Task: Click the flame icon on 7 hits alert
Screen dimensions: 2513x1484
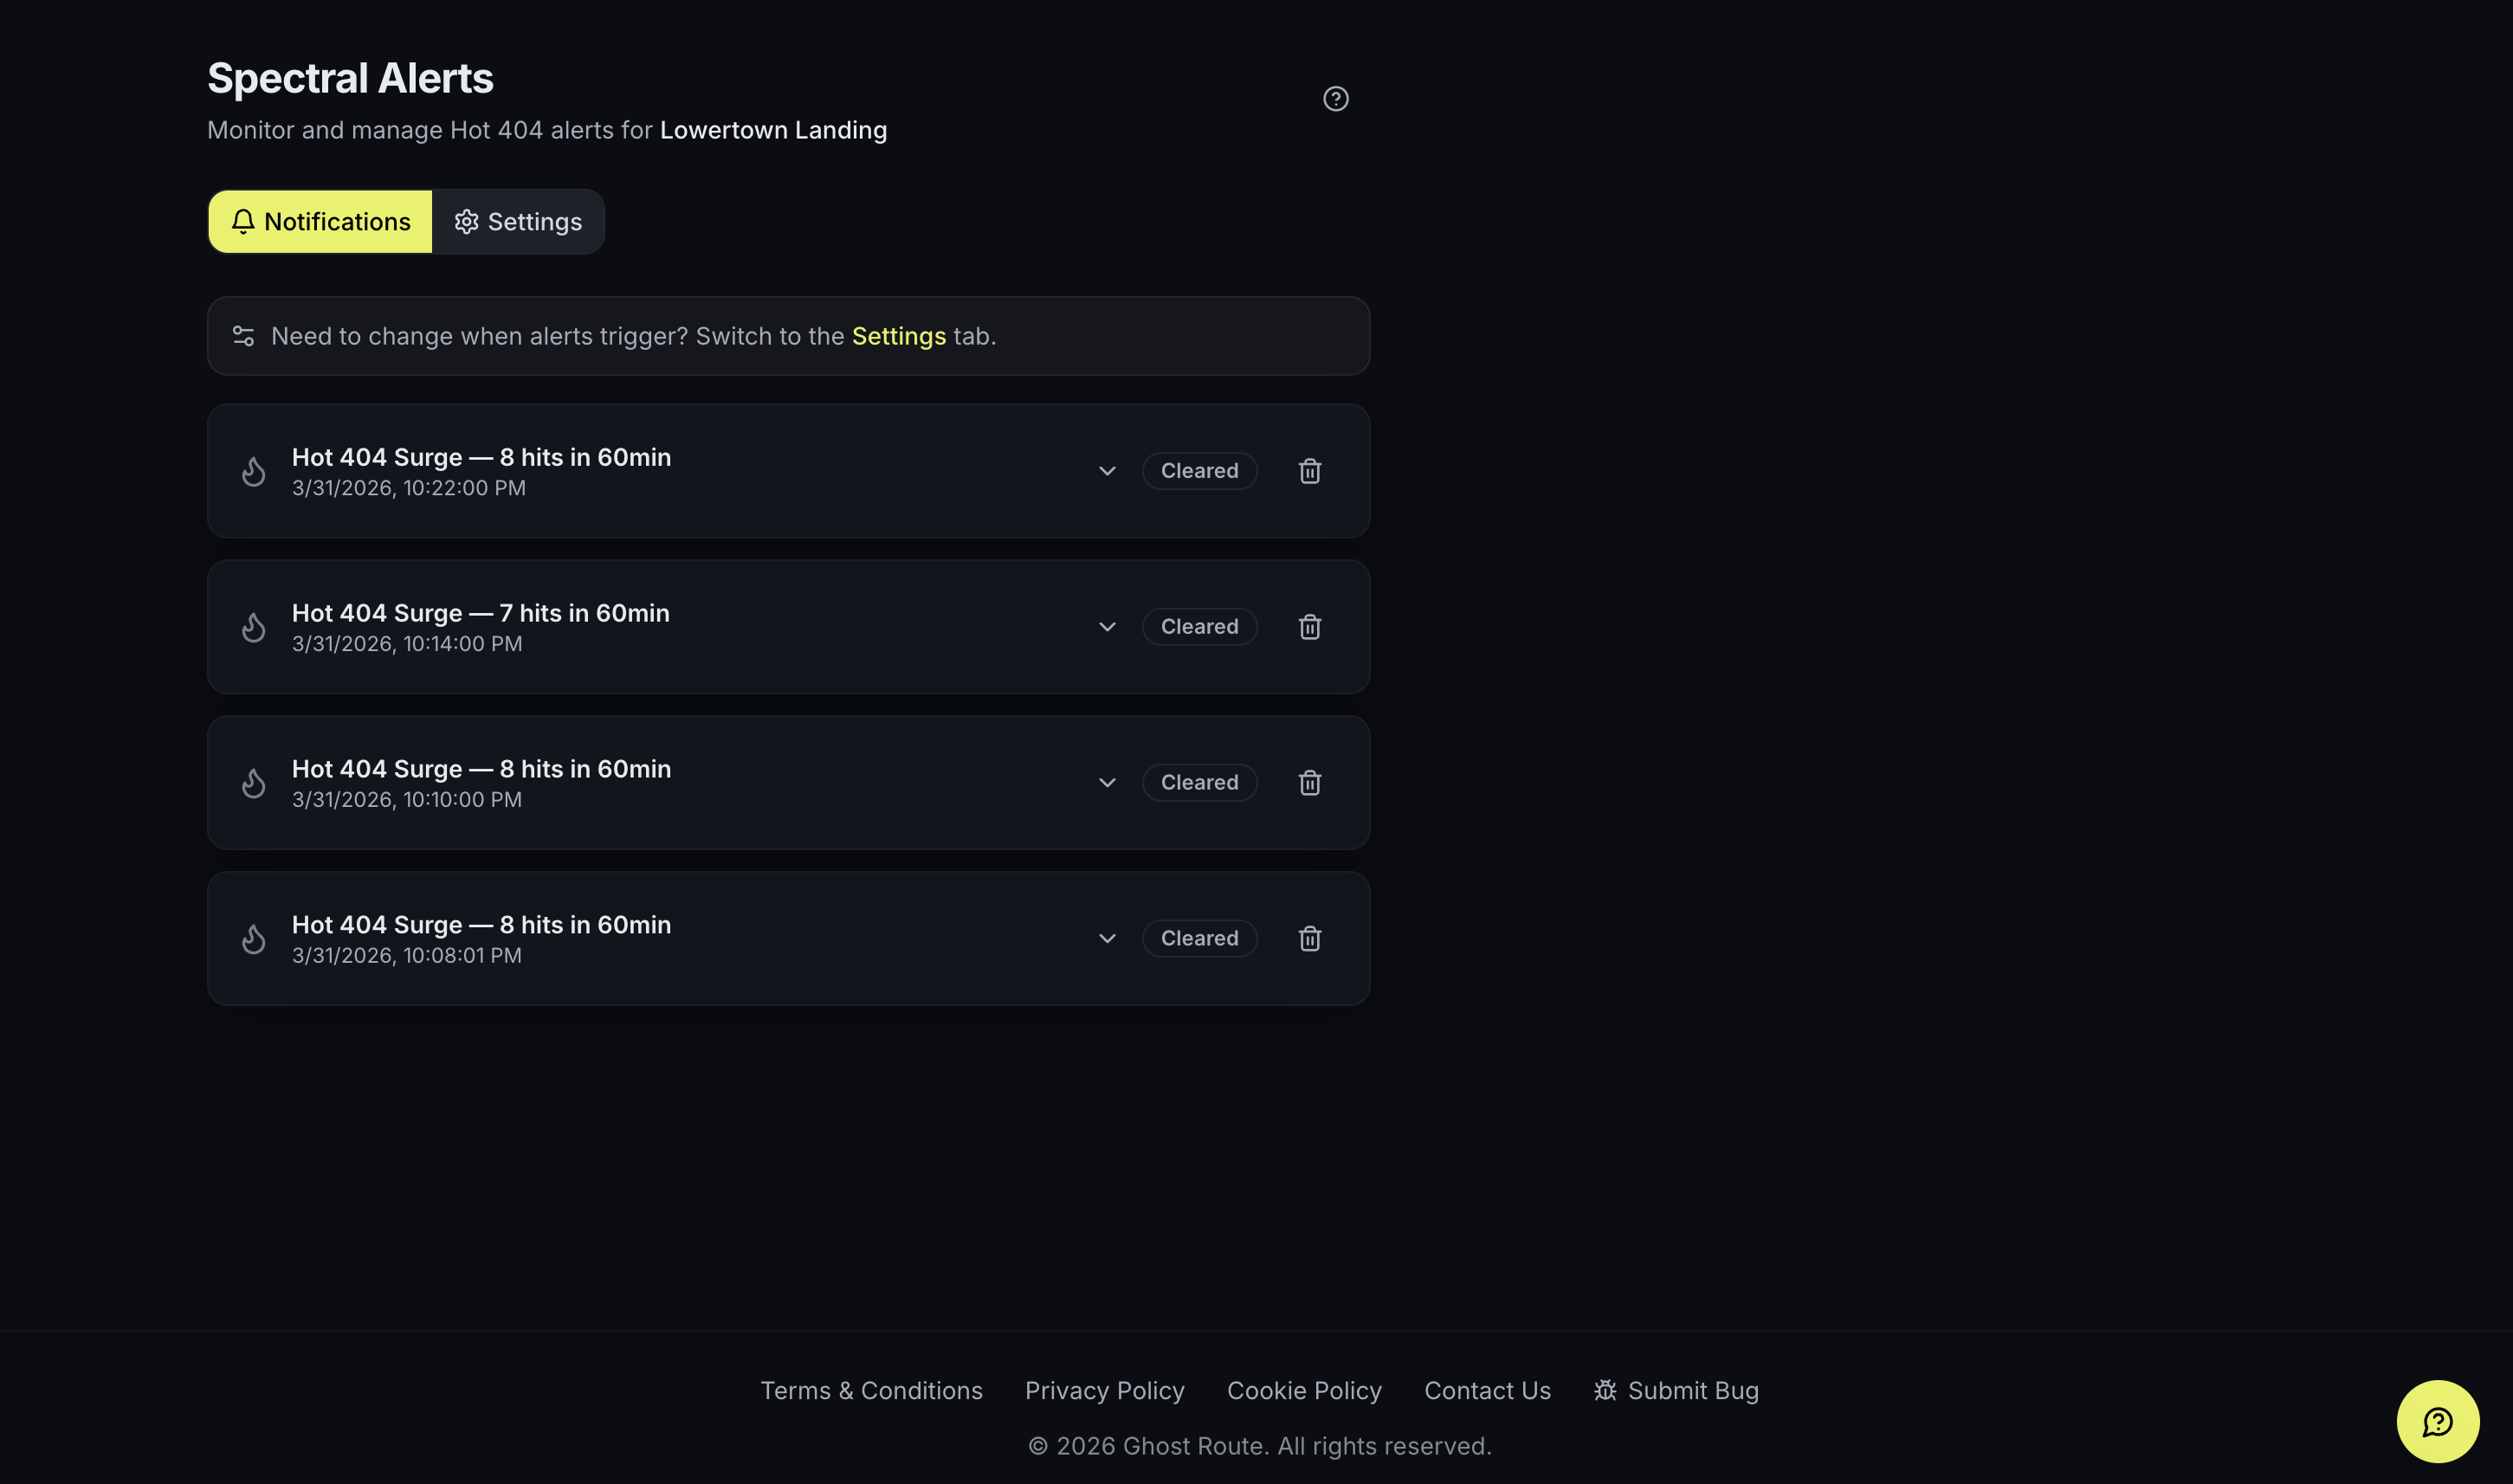Action: (x=254, y=627)
